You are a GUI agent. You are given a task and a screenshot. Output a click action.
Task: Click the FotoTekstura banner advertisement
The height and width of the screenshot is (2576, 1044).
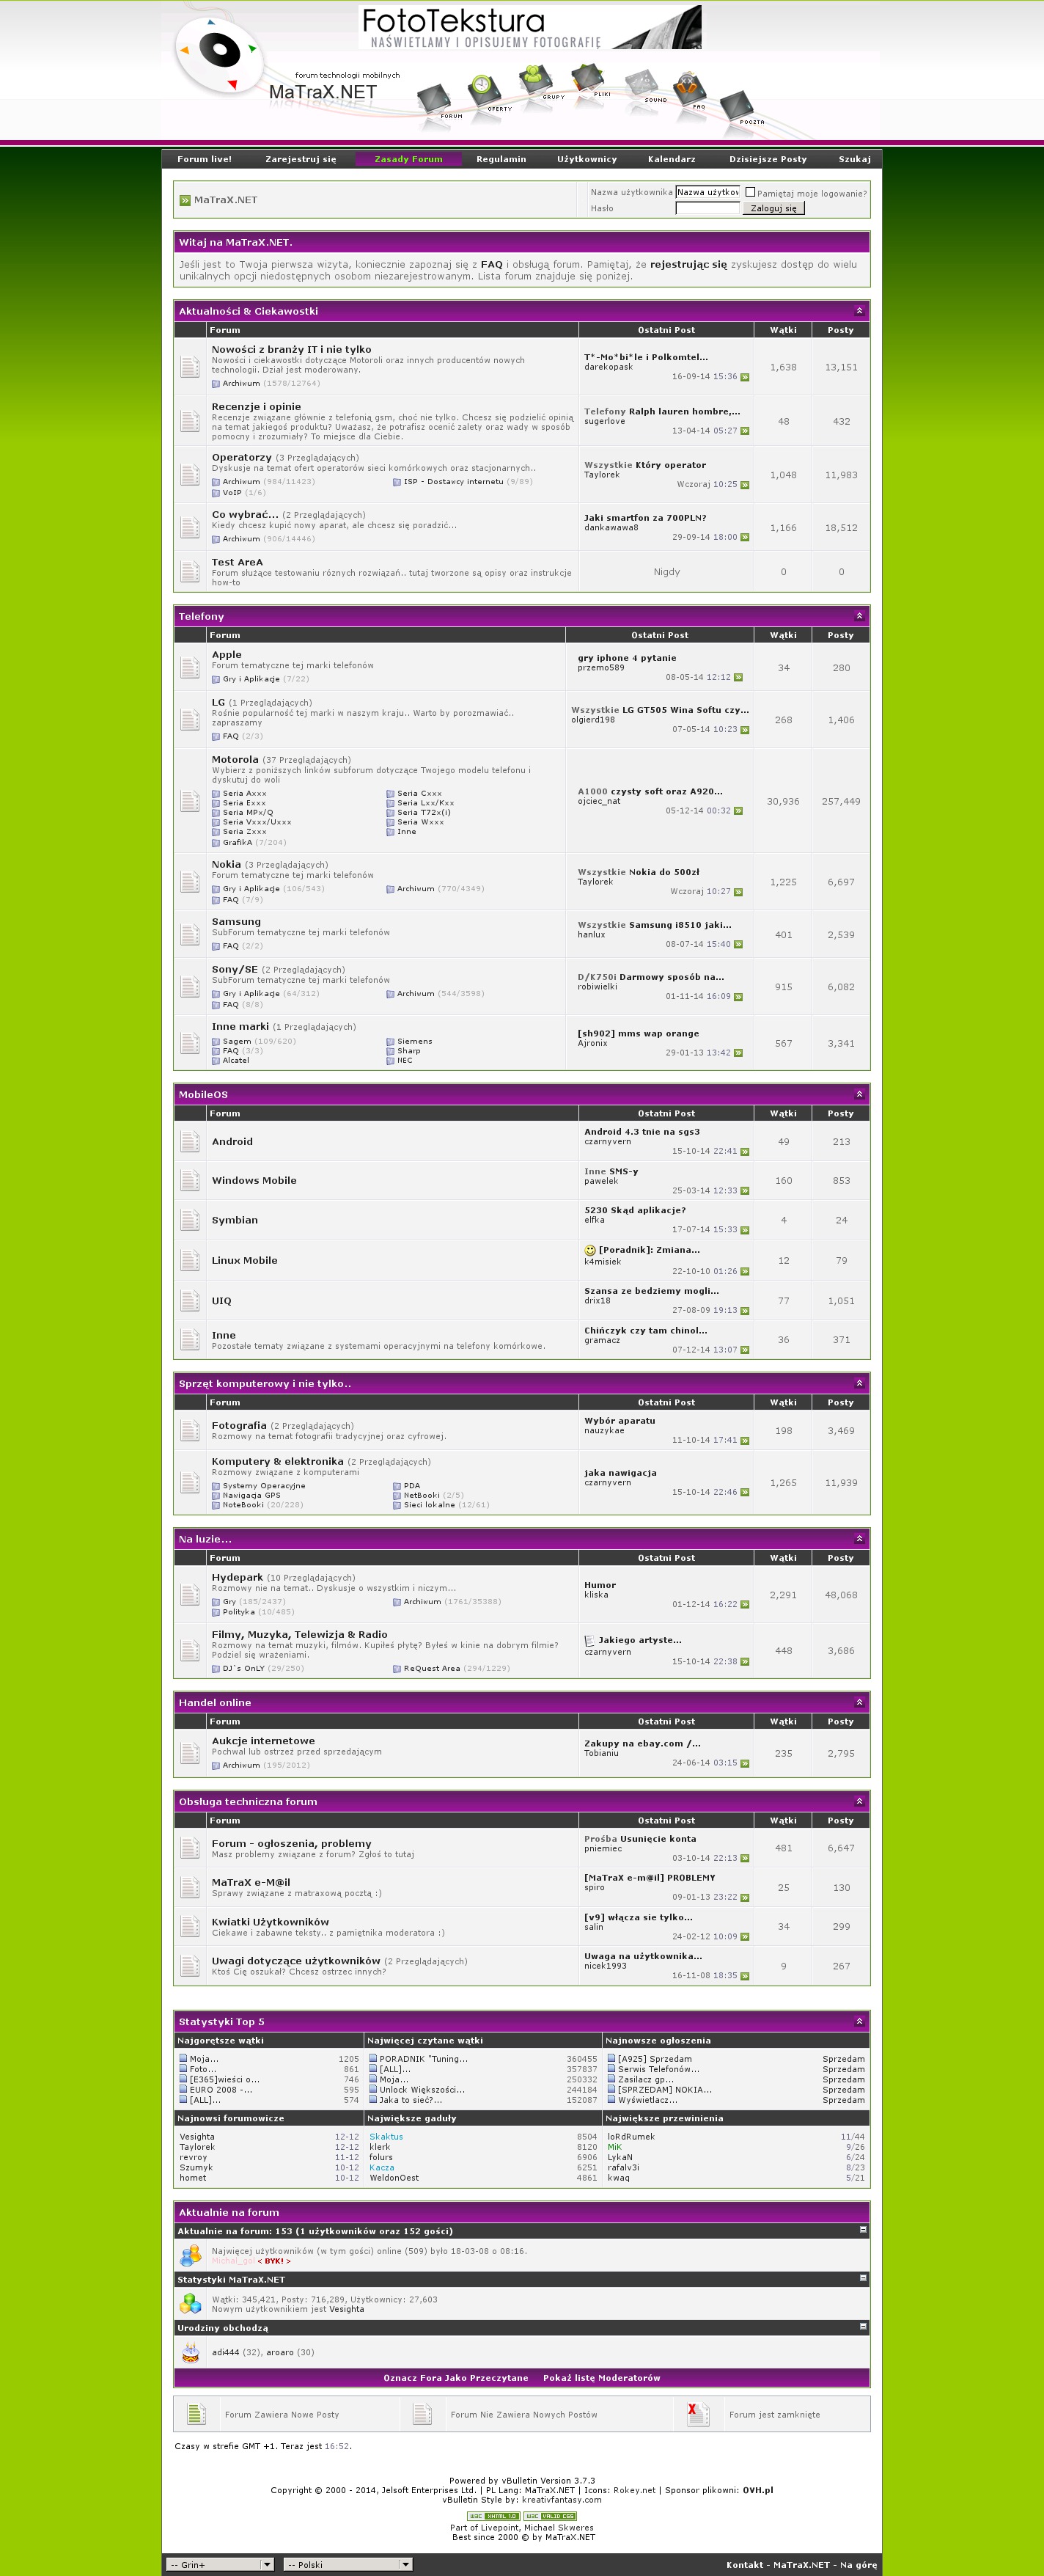[529, 27]
